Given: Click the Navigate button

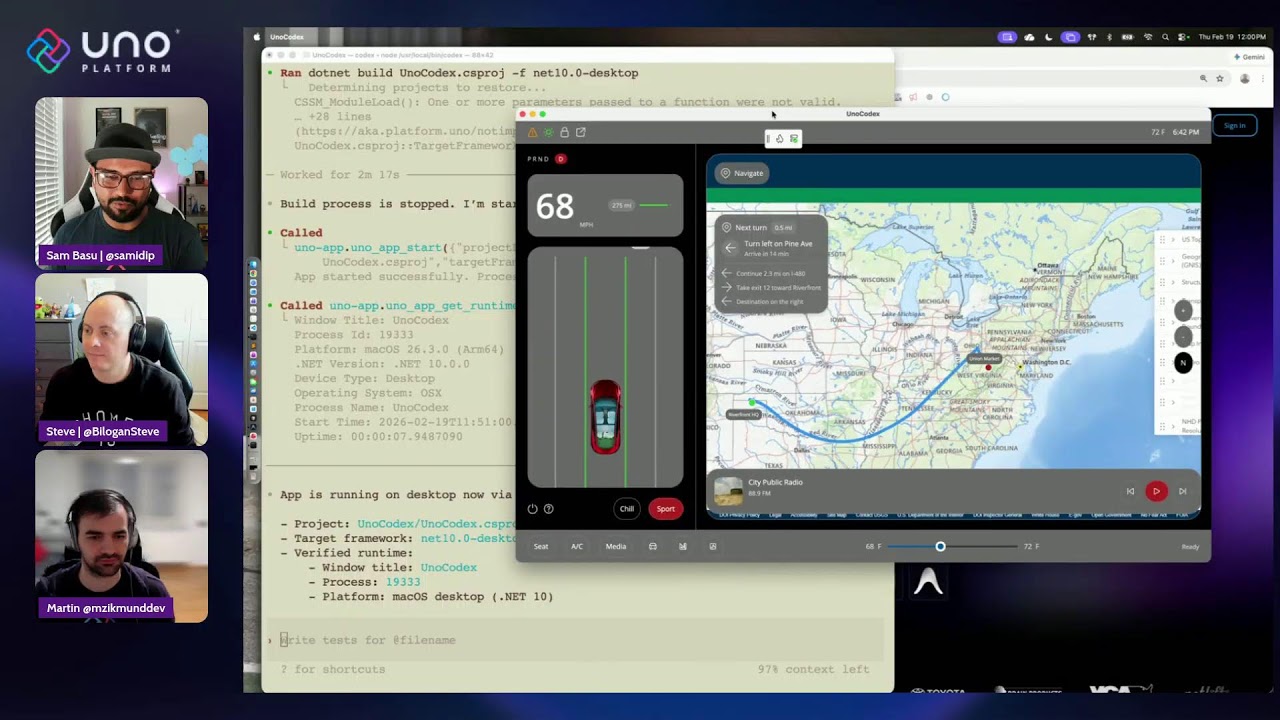Looking at the screenshot, I should (742, 173).
